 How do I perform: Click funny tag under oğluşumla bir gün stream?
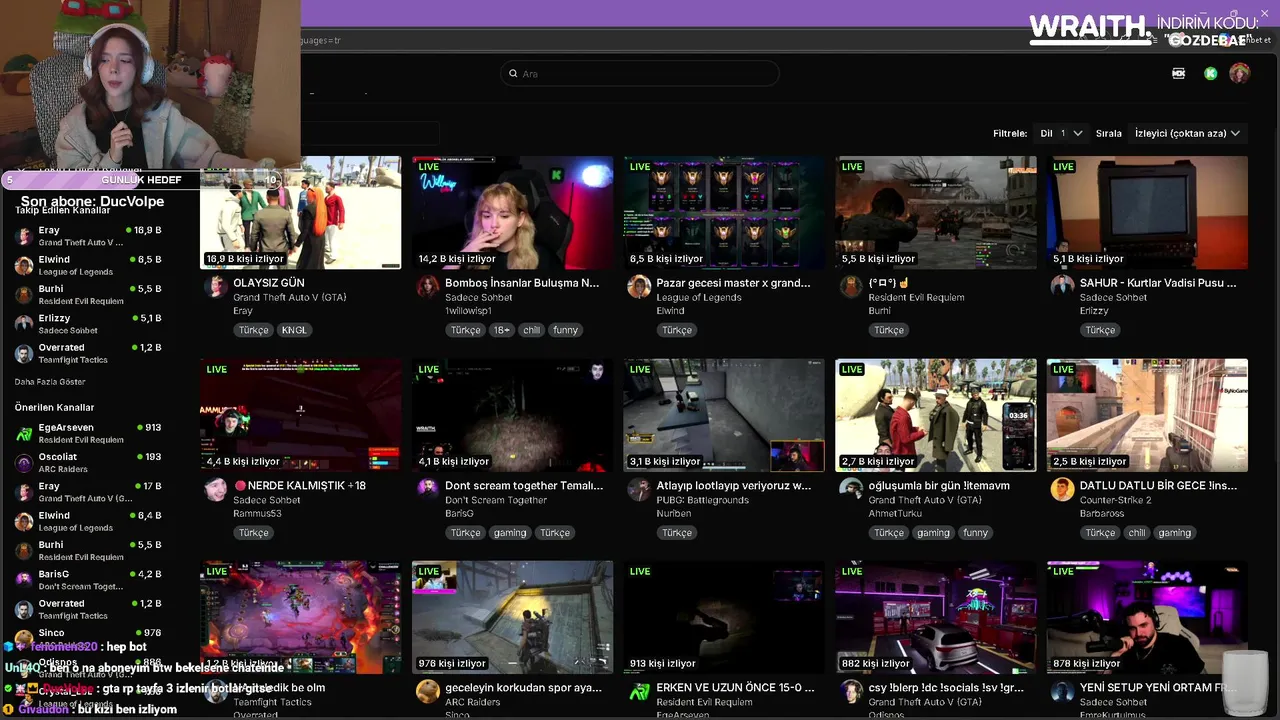point(976,533)
